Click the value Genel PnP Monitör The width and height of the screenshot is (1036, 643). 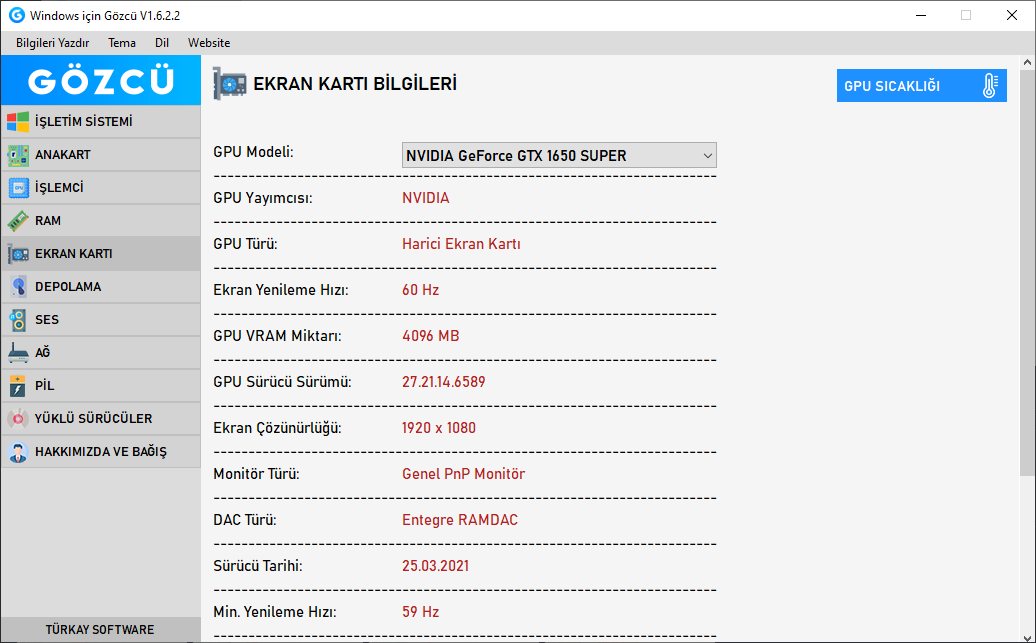point(463,474)
